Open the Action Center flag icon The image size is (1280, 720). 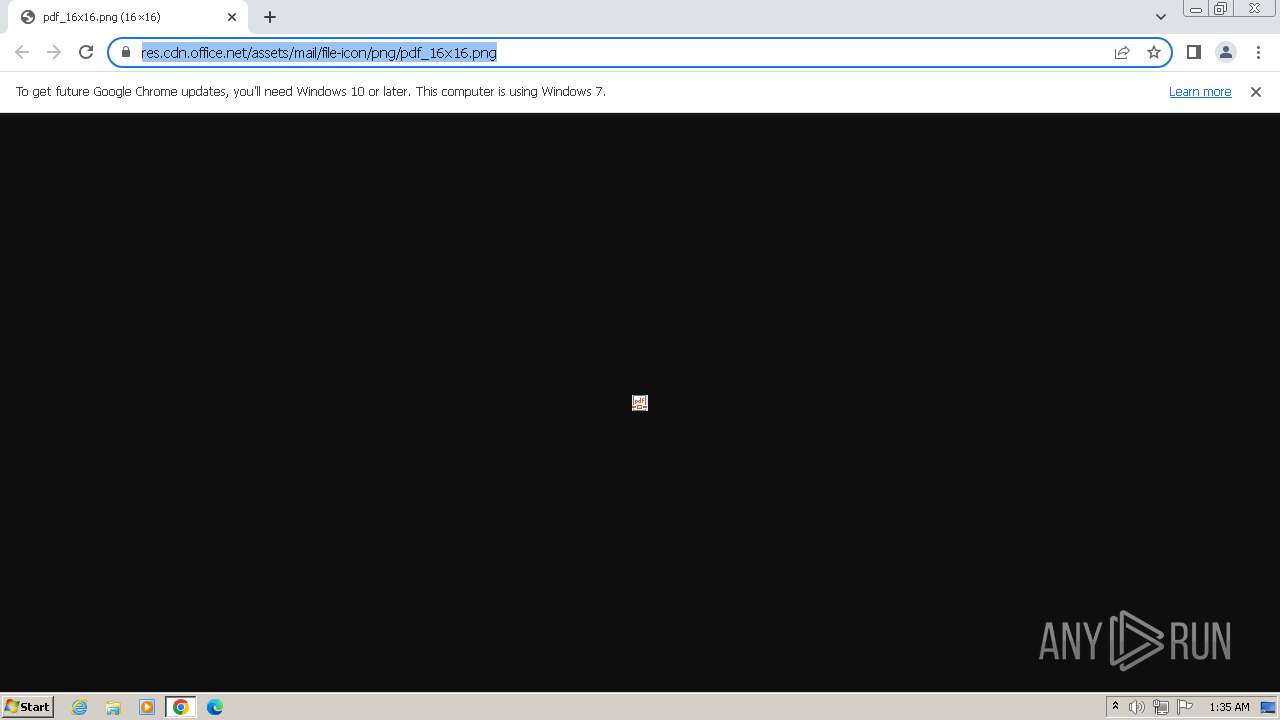click(1185, 707)
